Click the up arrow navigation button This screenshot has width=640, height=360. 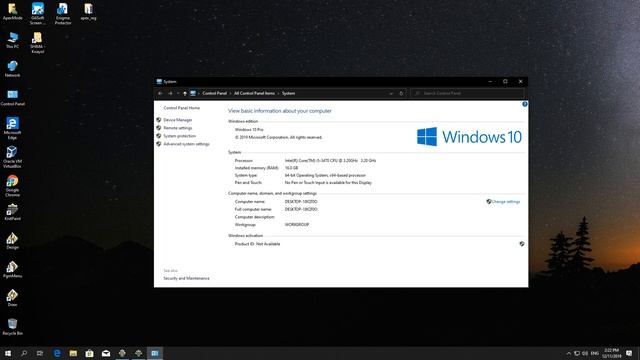click(185, 93)
